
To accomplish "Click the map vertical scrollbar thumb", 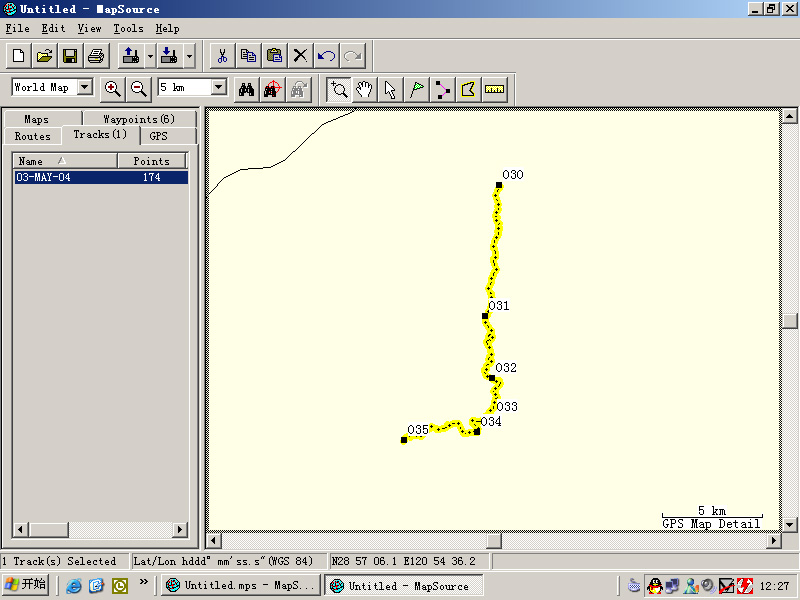I will tap(789, 321).
